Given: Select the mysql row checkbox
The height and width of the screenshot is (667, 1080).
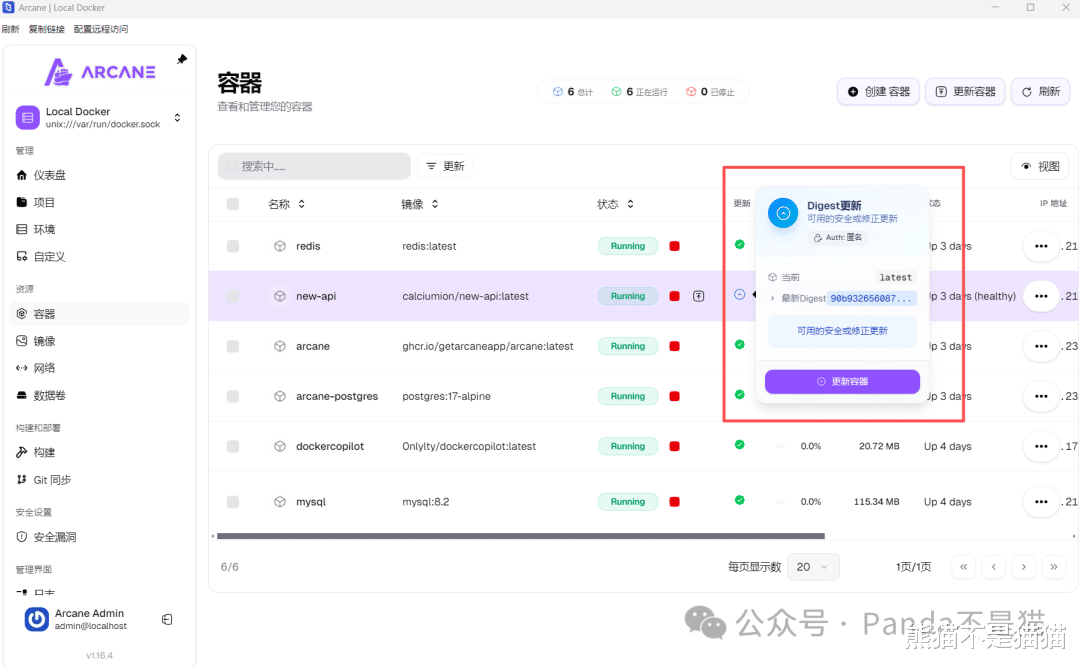Looking at the screenshot, I should click(x=233, y=502).
